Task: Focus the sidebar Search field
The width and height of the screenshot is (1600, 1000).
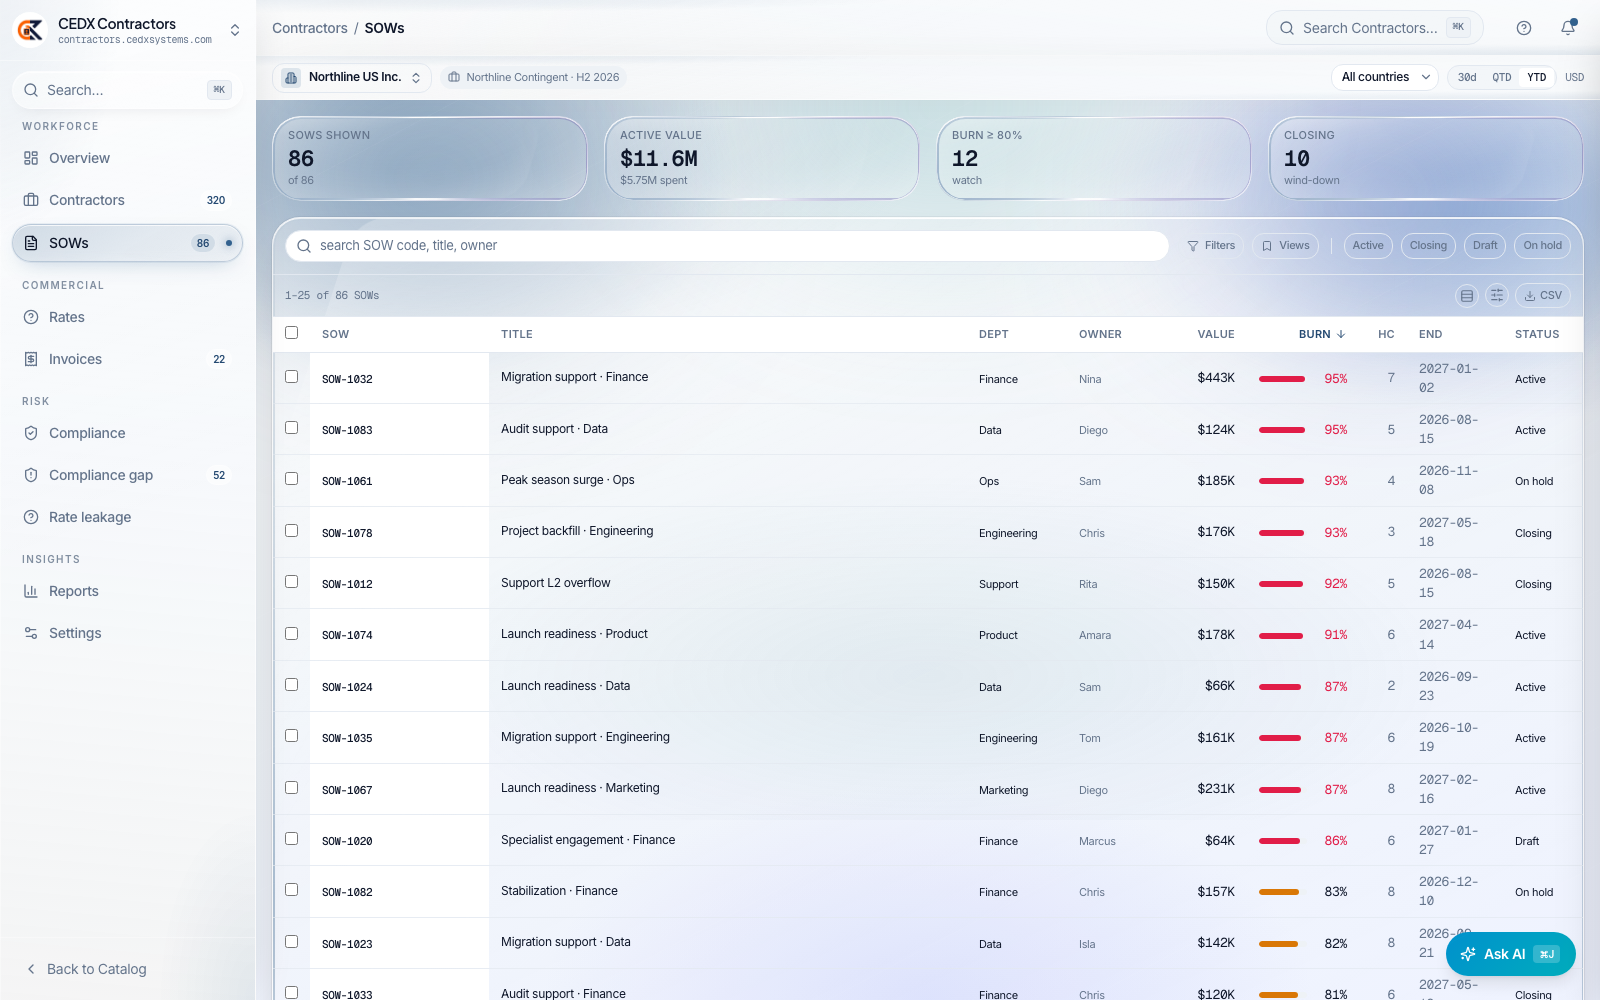Action: tap(127, 90)
